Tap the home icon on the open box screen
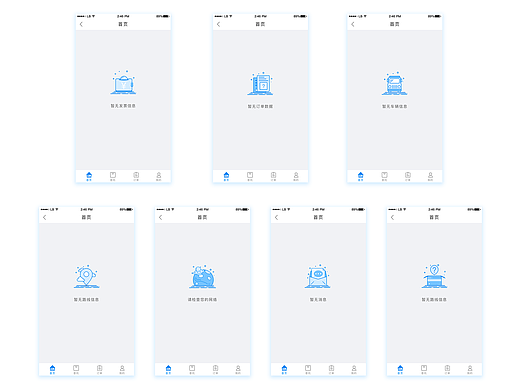The width and height of the screenshot is (520, 390). [x=400, y=369]
